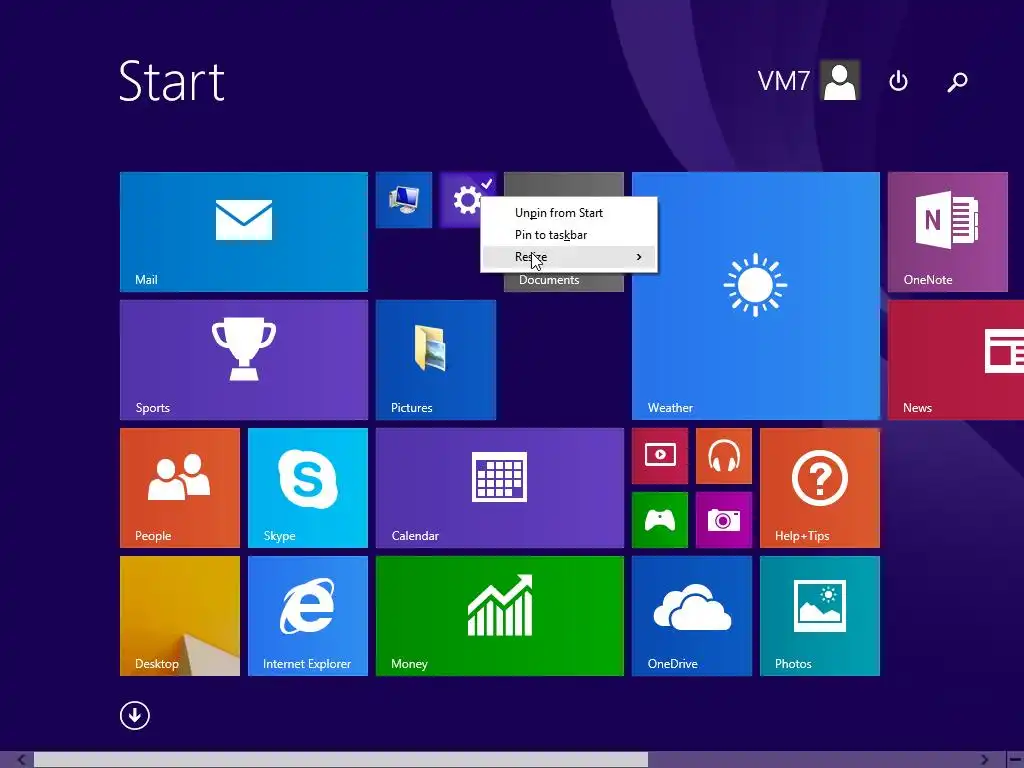Launch Internet Explorer tile
This screenshot has height=768, width=1024.
point(308,616)
